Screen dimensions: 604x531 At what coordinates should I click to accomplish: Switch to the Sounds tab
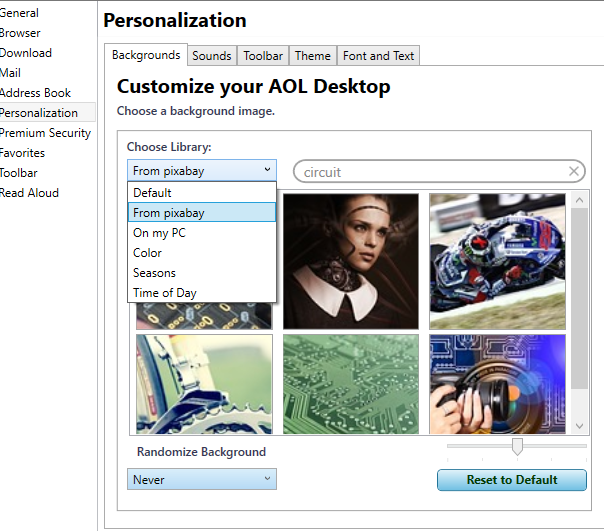211,56
